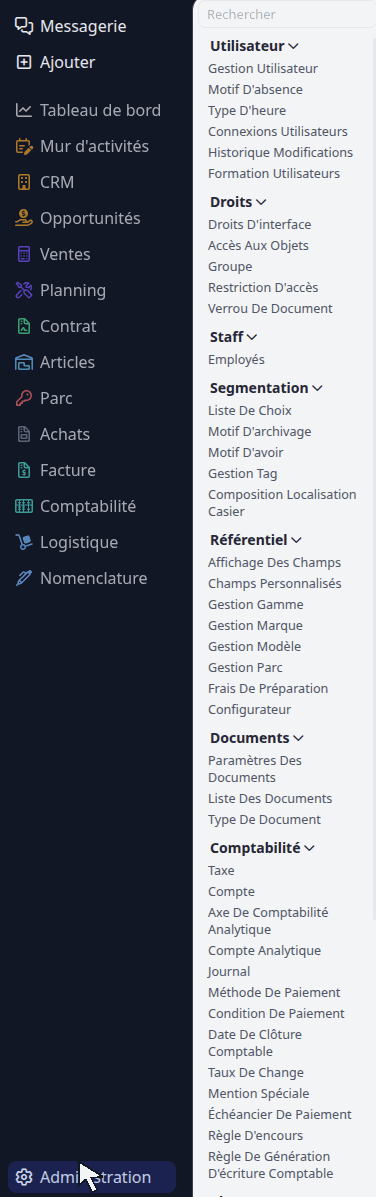Open Tableau de bord chart icon
376x1197 pixels.
pos(24,111)
